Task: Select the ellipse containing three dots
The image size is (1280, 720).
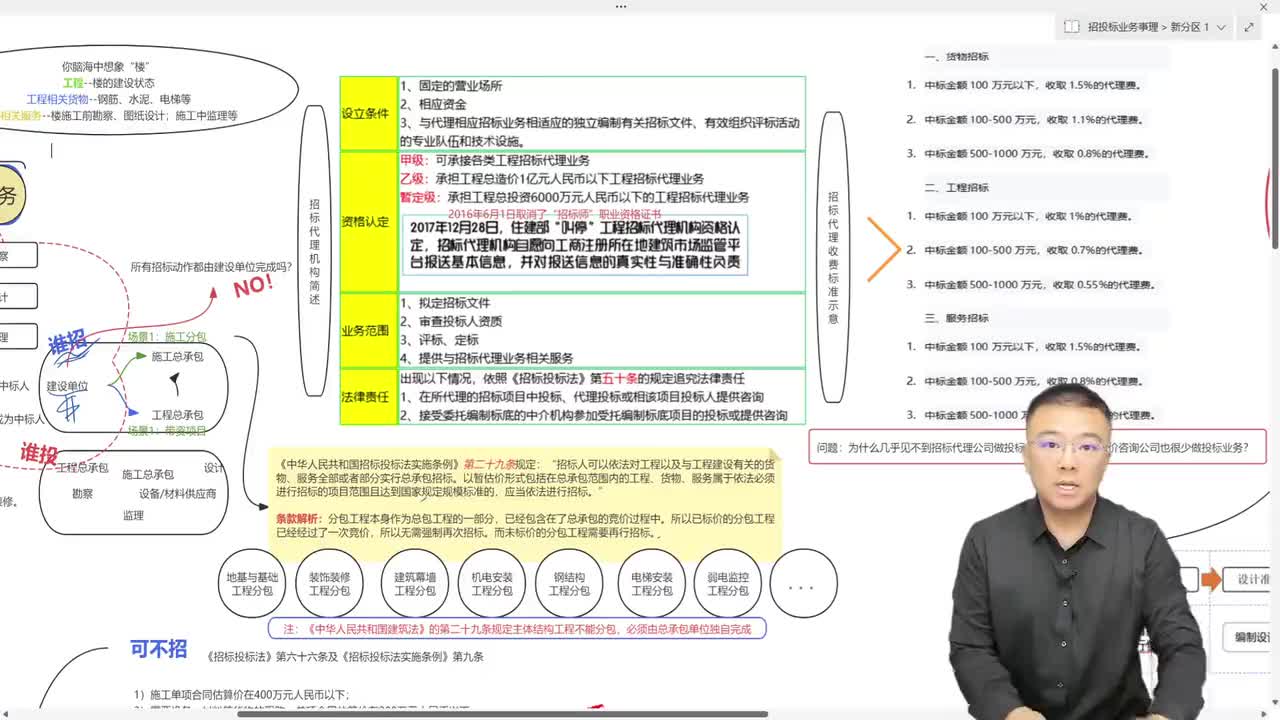Action: [803, 584]
